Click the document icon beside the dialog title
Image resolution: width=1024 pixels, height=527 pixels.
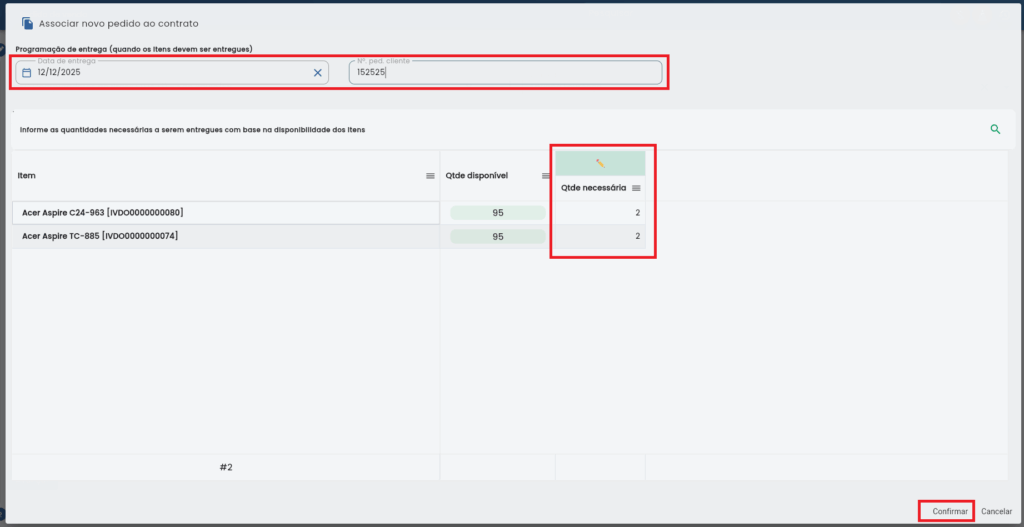coord(27,22)
